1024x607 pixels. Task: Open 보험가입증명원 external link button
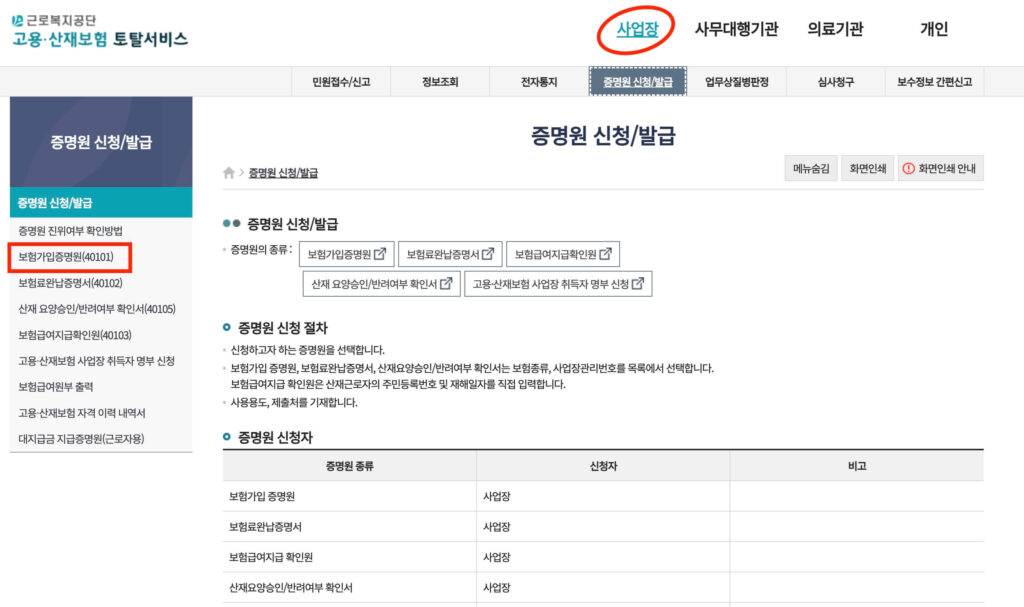[347, 254]
